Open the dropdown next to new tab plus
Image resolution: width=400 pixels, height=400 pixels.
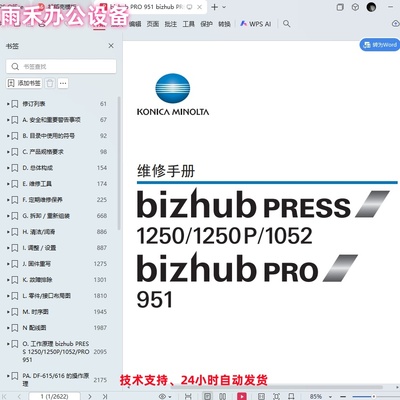pyautogui.click(x=224, y=7)
